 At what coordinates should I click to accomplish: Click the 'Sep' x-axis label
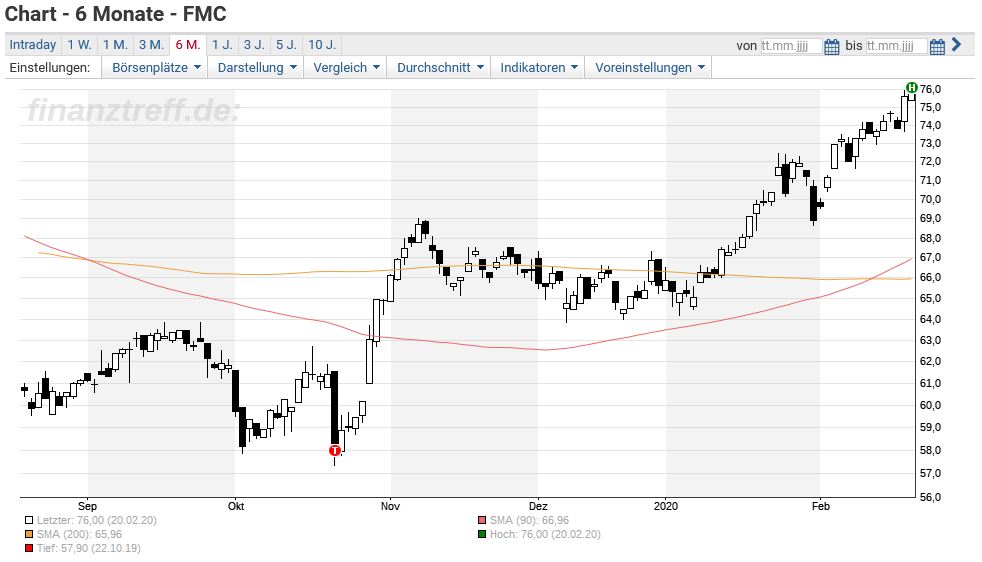pyautogui.click(x=87, y=506)
